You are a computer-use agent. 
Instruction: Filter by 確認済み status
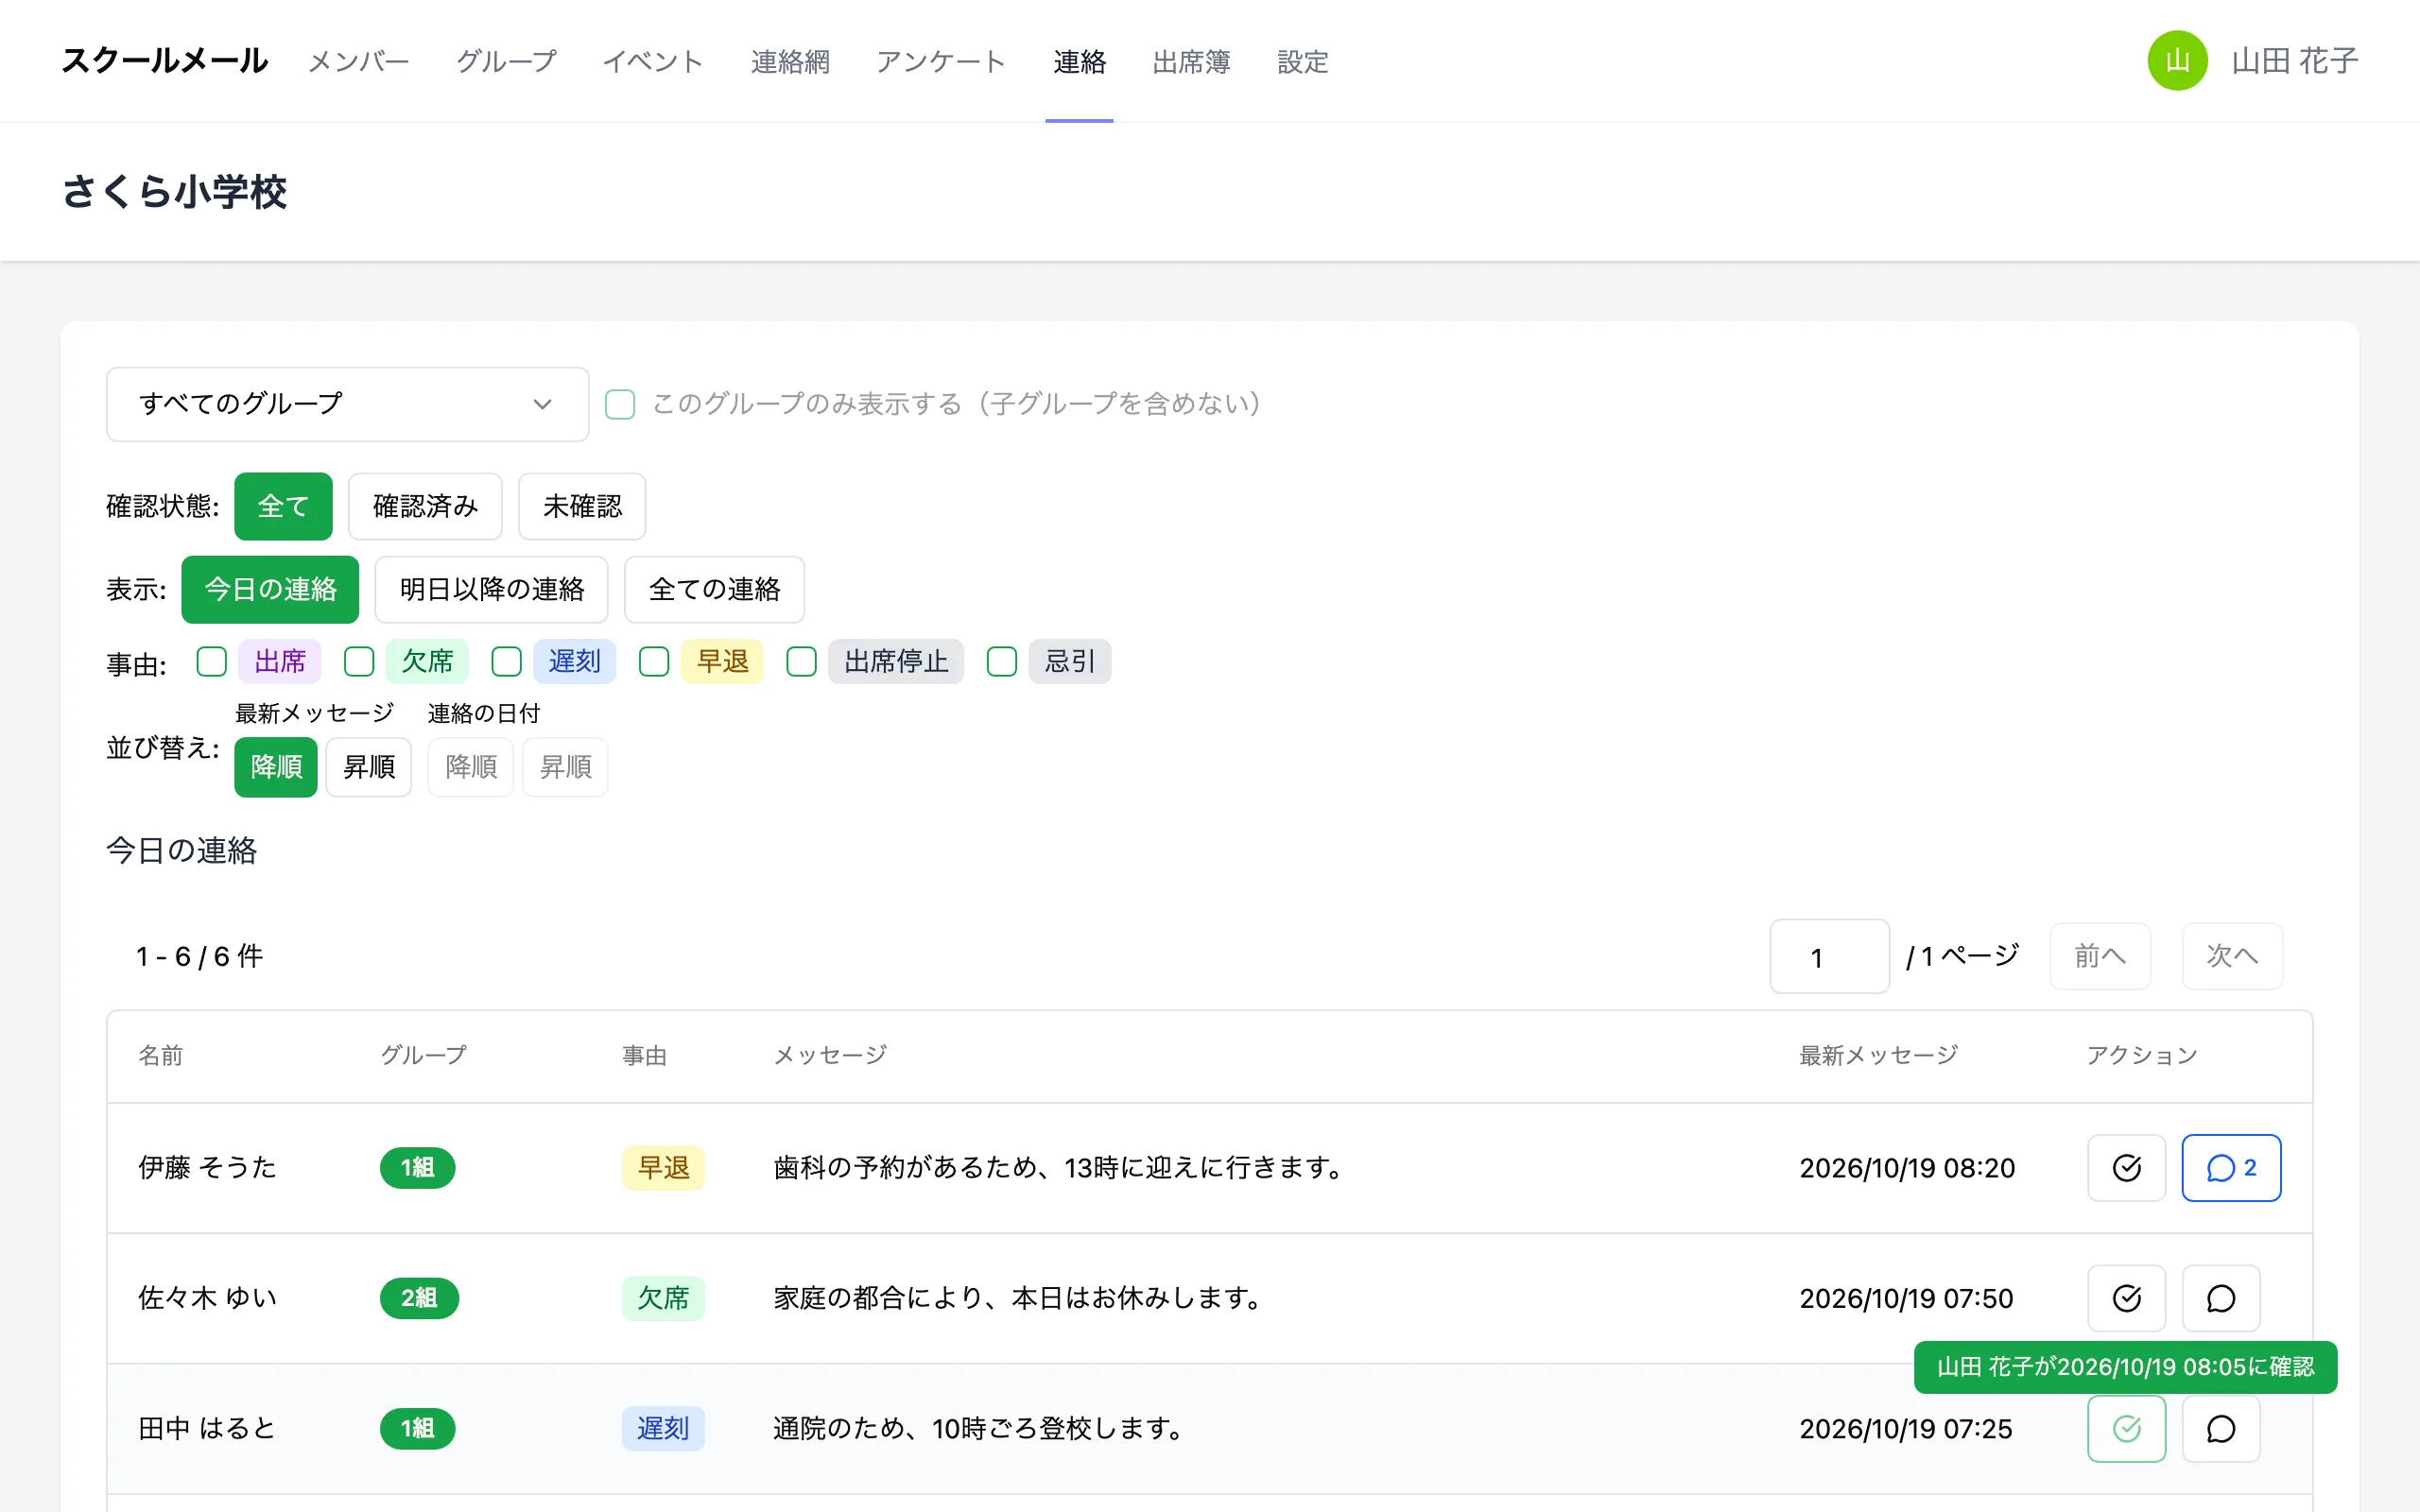pyautogui.click(x=425, y=506)
